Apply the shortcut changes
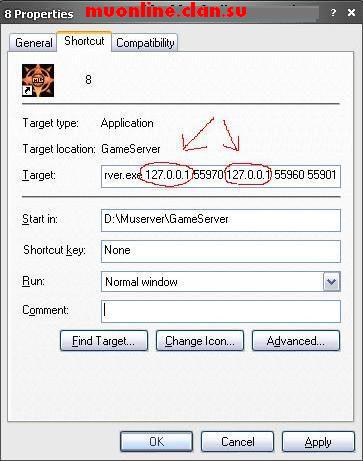Screen dimensions: 363x461 [318, 442]
